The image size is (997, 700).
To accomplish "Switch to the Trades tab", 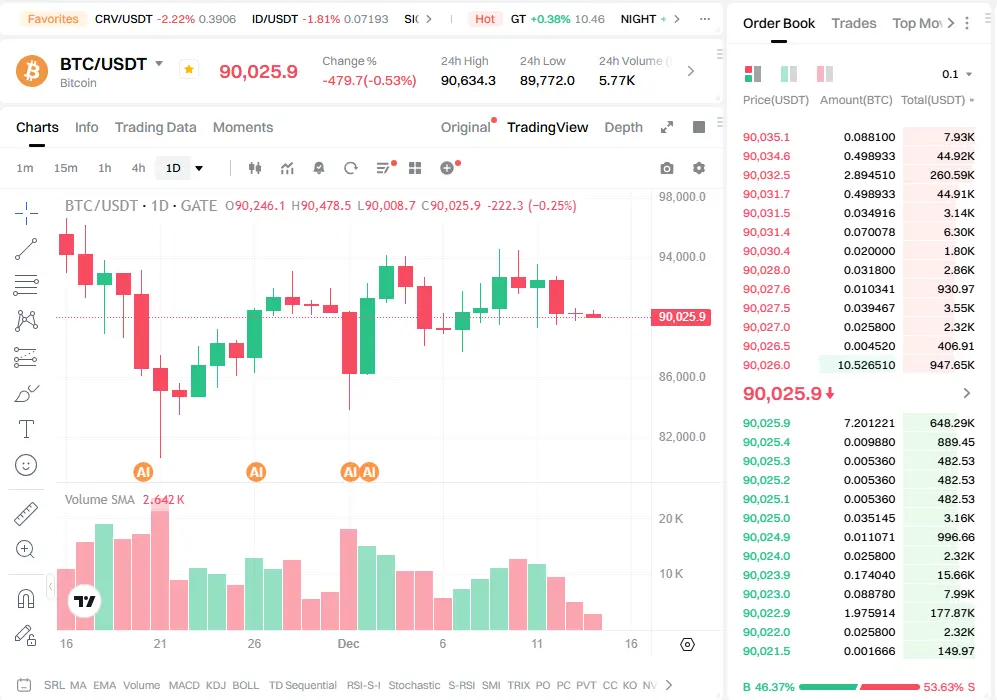I will [853, 23].
